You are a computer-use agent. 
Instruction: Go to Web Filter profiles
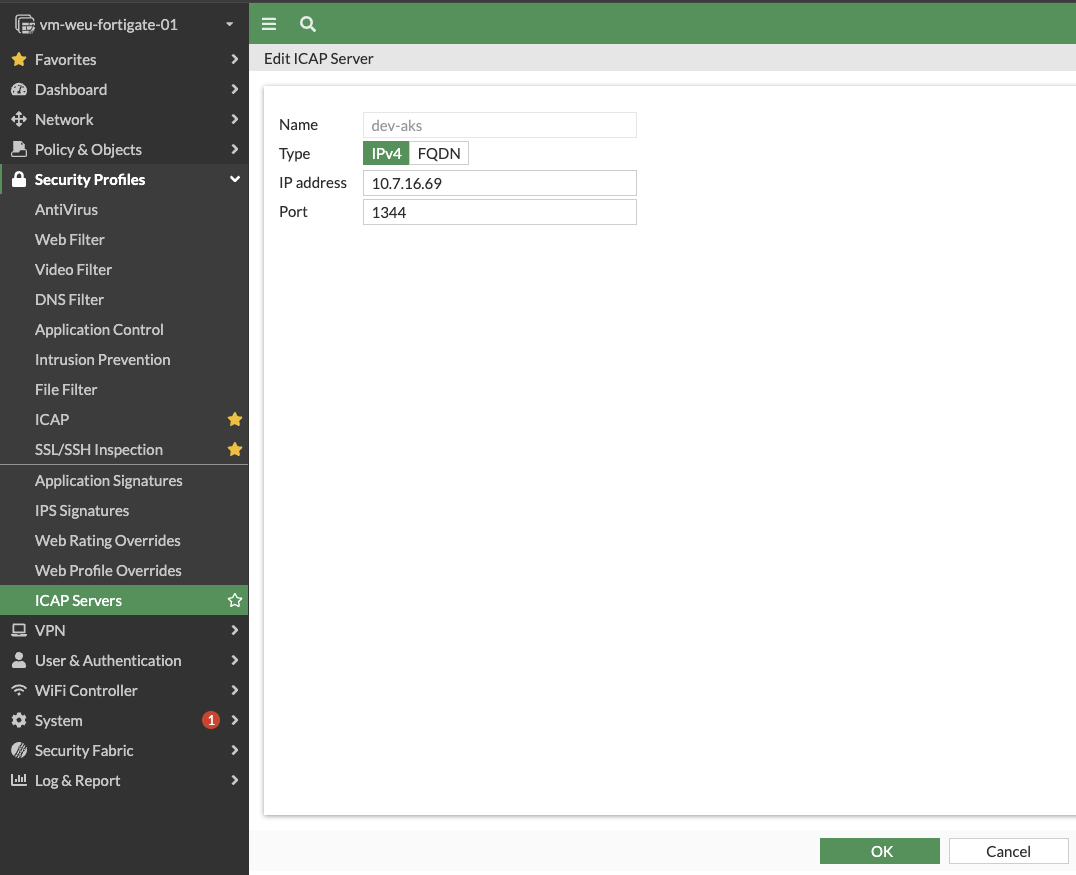click(x=70, y=240)
